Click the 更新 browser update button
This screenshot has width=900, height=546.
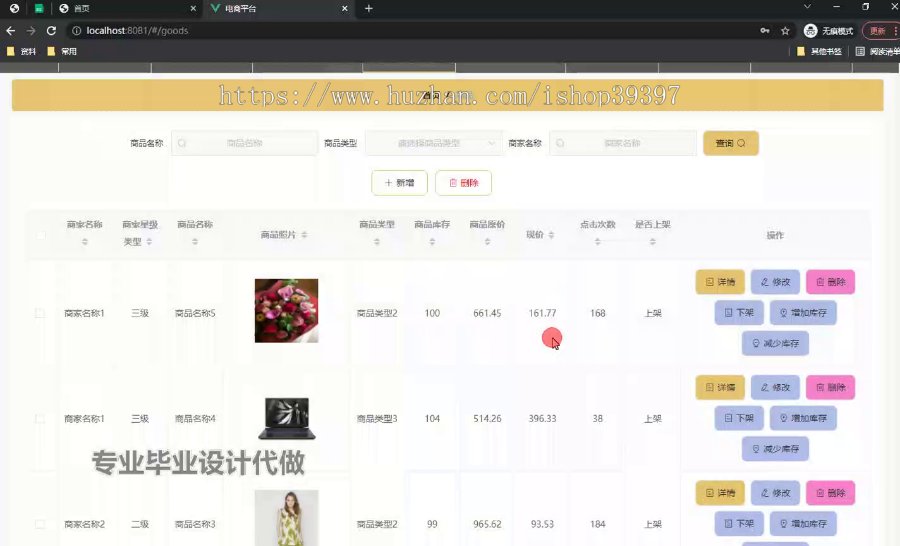880,30
